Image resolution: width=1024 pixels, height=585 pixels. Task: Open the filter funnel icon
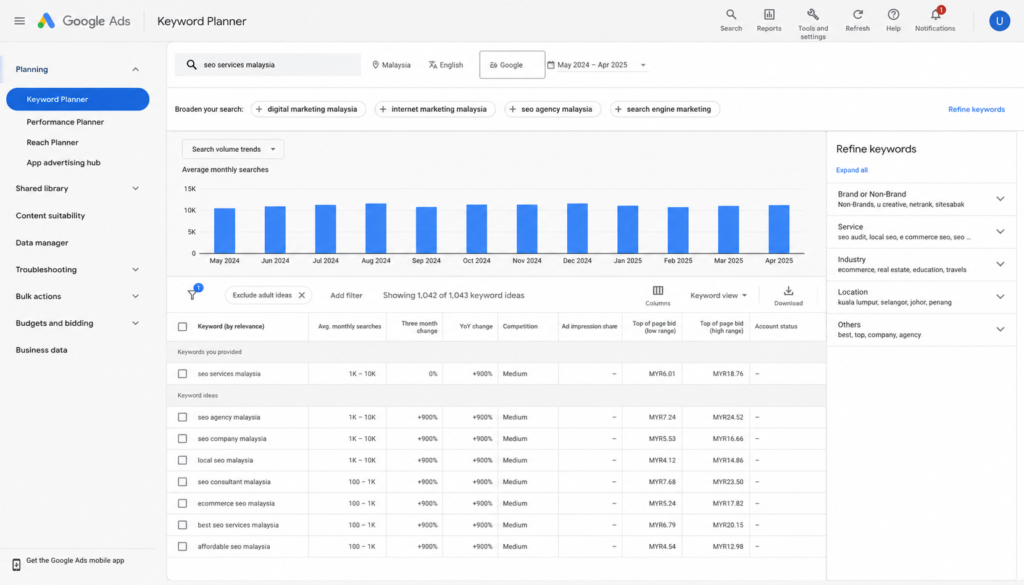pyautogui.click(x=193, y=294)
